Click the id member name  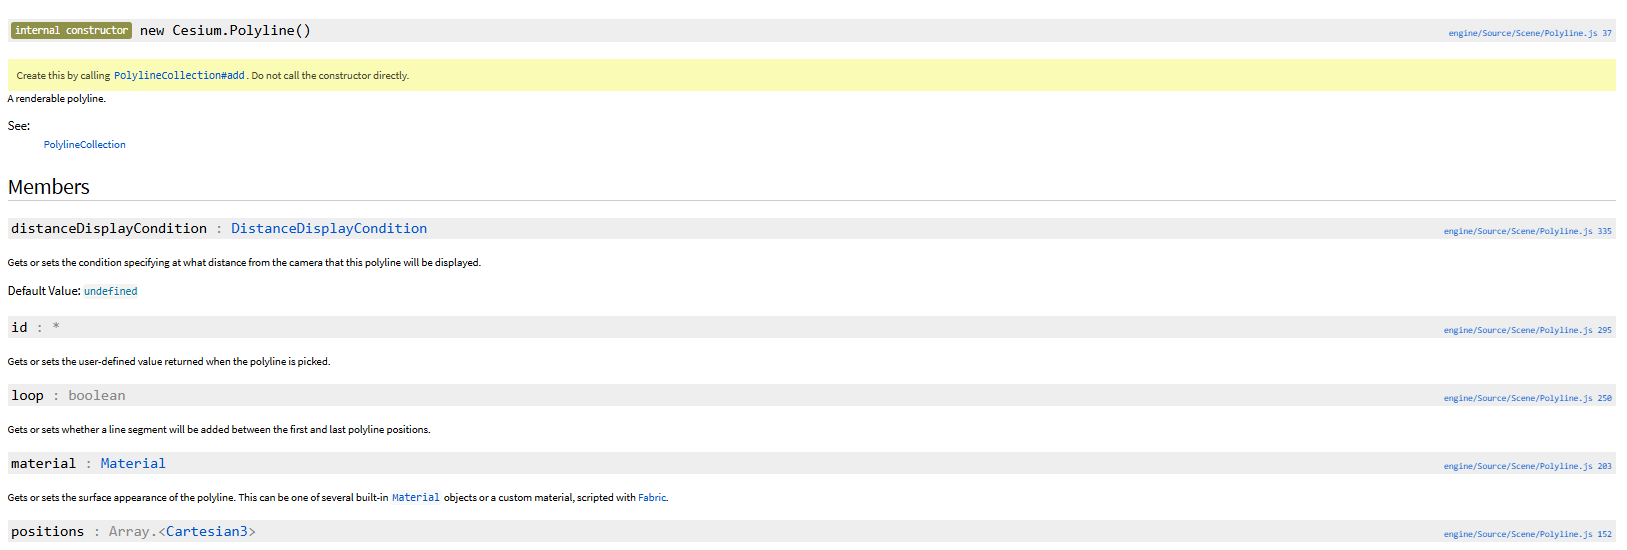19,328
